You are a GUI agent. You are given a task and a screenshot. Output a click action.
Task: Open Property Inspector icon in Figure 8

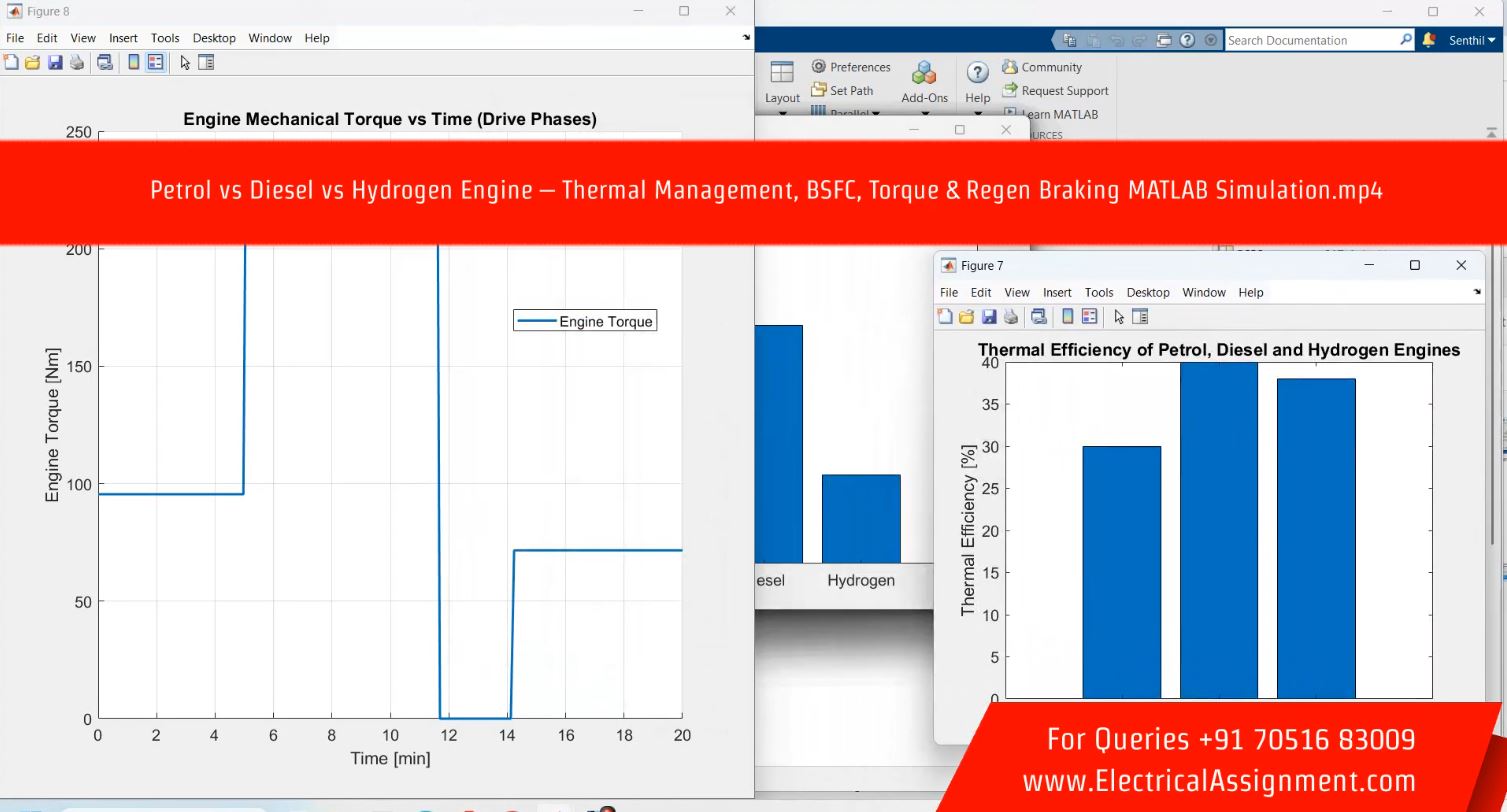pos(206,63)
